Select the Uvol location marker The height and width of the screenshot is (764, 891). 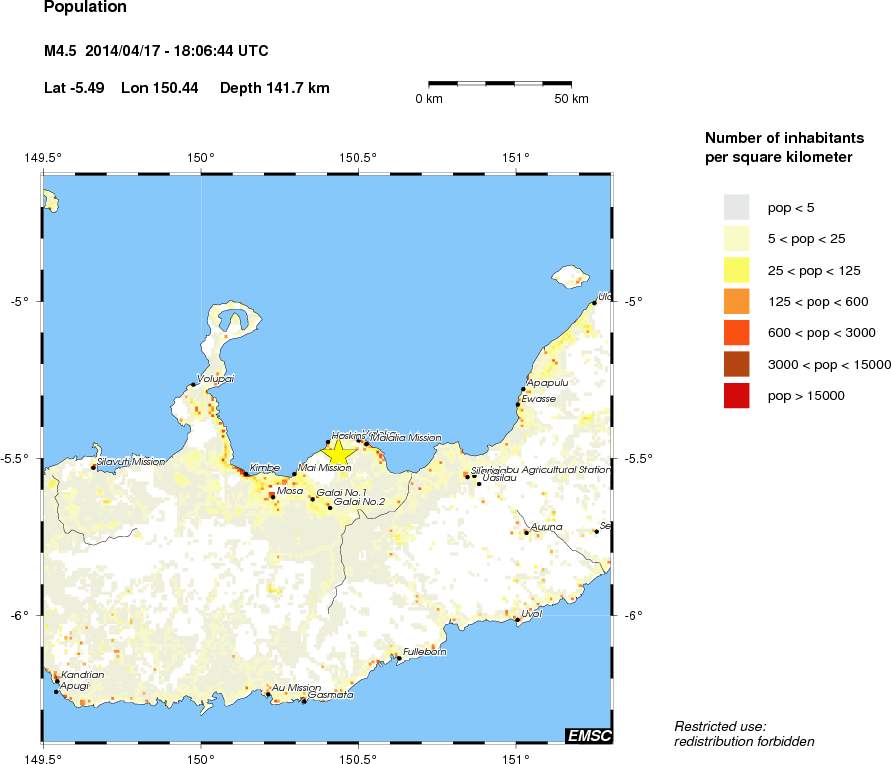tap(517, 620)
